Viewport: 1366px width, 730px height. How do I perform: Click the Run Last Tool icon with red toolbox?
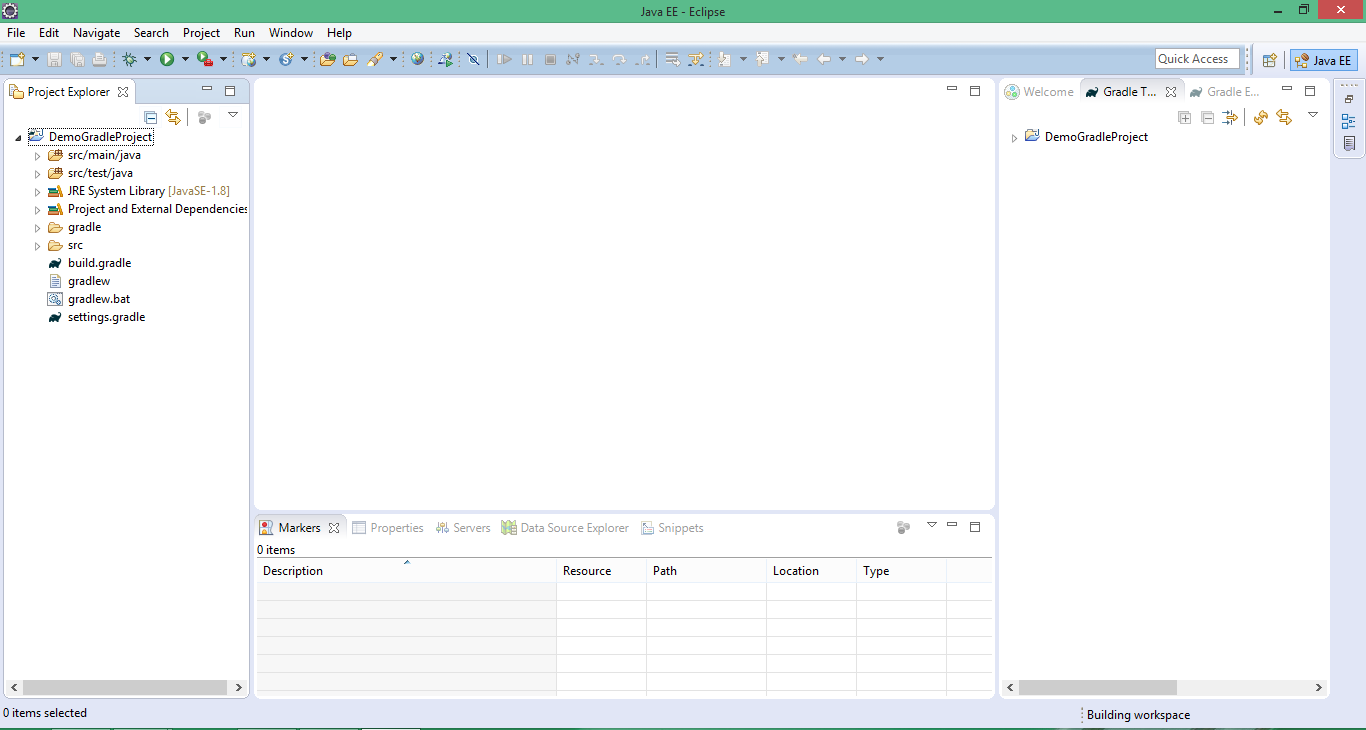point(204,60)
